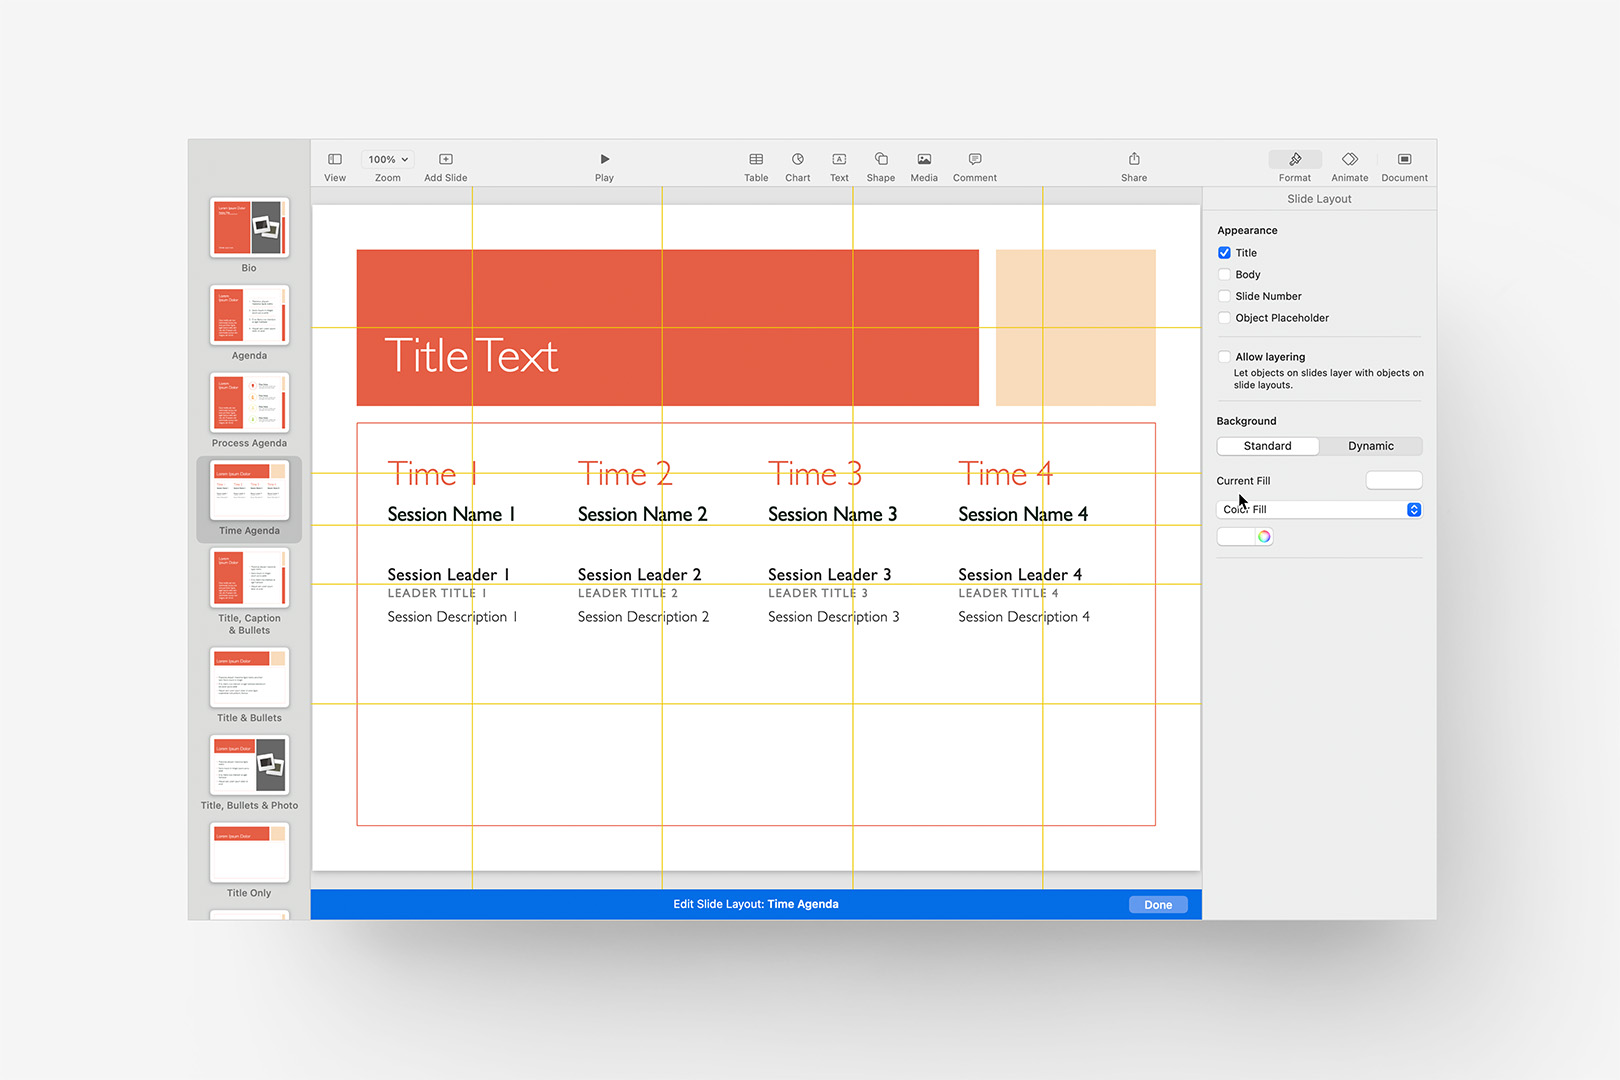Insert a Table
This screenshot has height=1080, width=1620.
755,163
